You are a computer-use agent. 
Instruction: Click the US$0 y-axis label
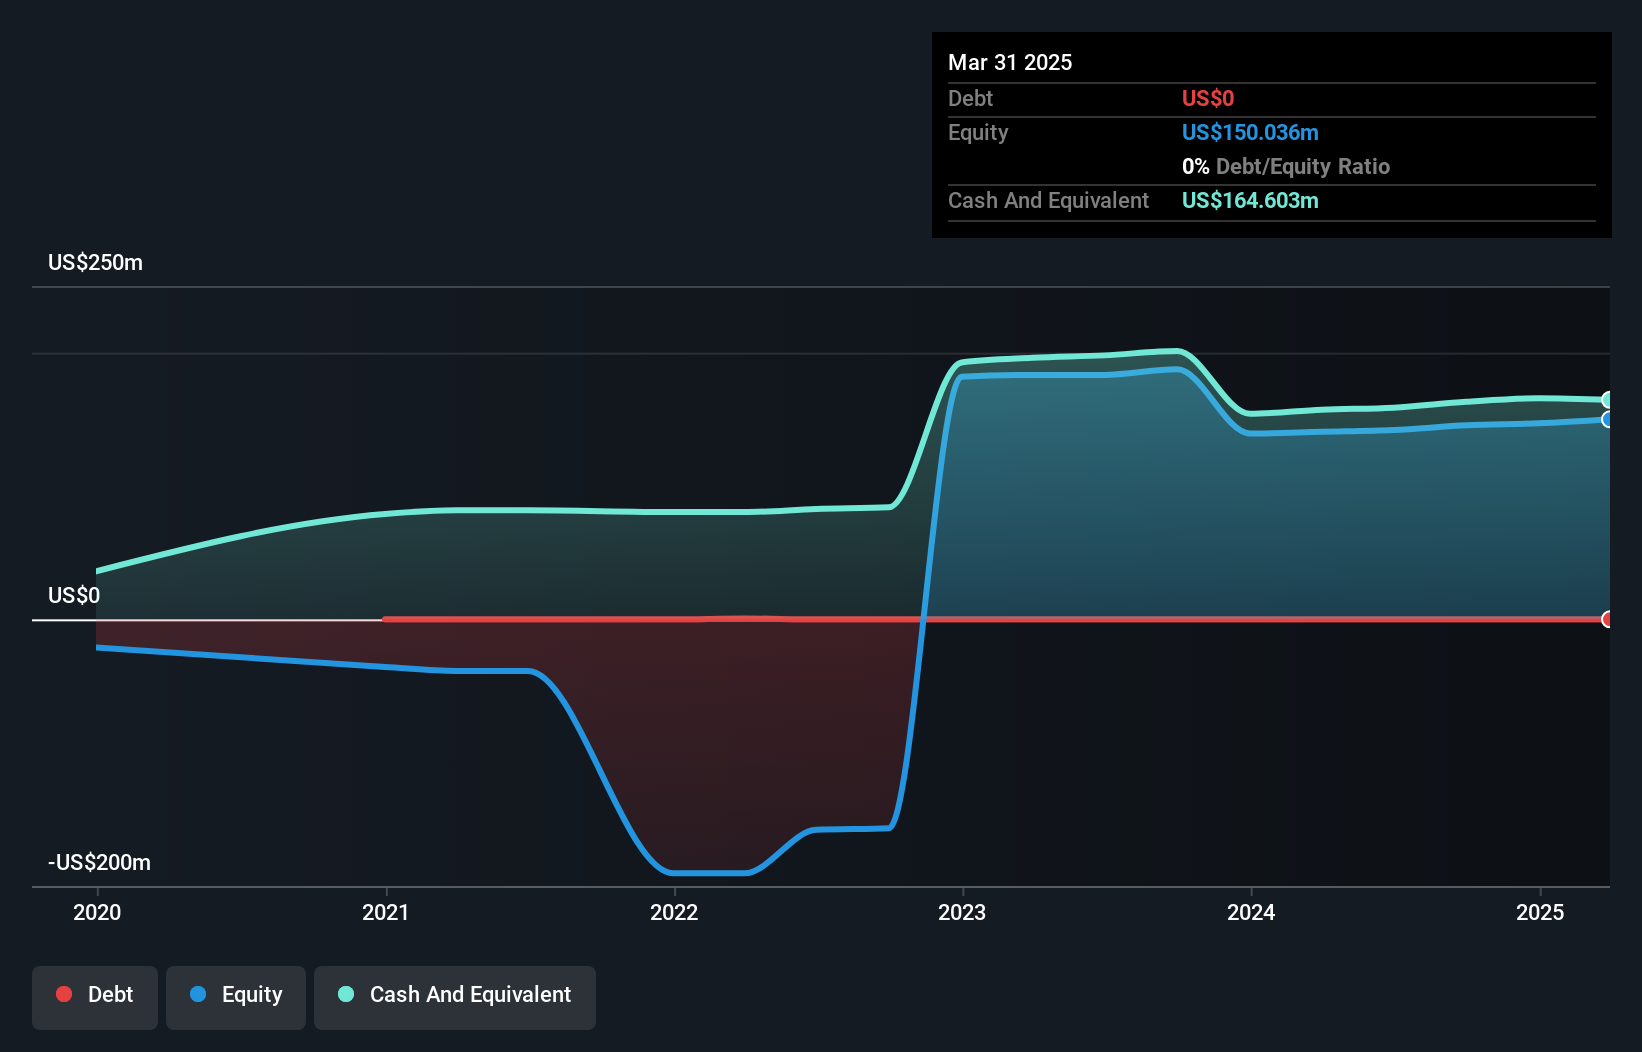[x=74, y=595]
